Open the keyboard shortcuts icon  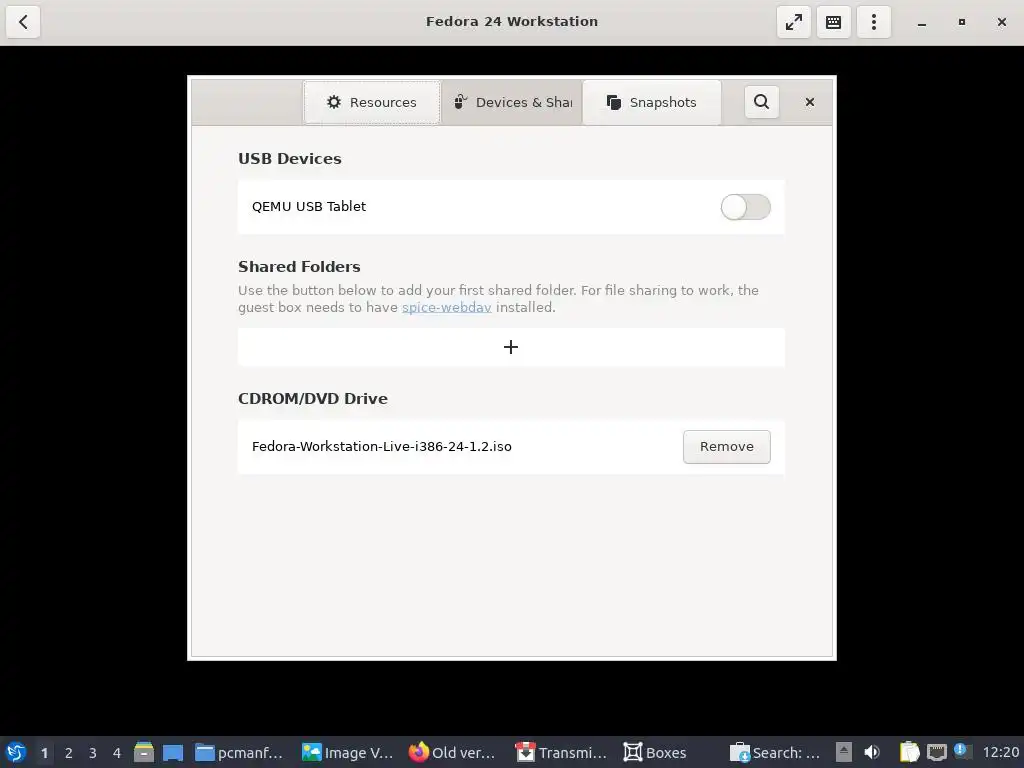[833, 22]
